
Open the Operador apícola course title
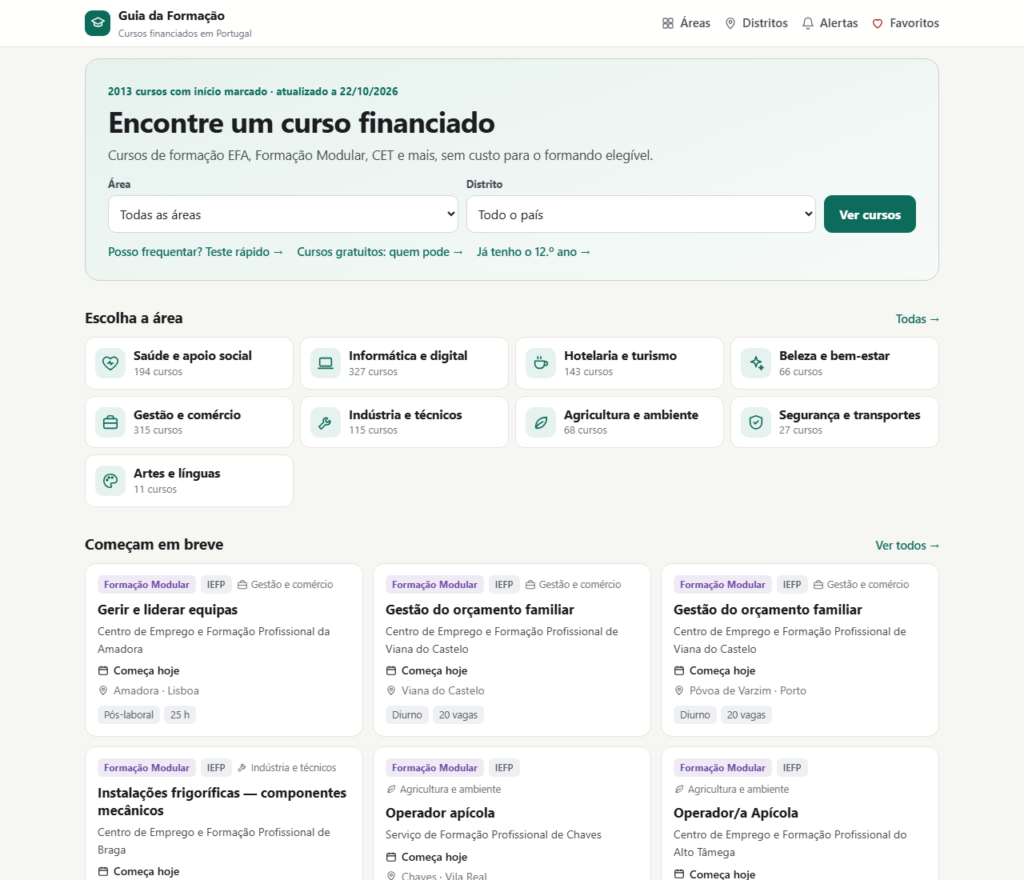(440, 813)
